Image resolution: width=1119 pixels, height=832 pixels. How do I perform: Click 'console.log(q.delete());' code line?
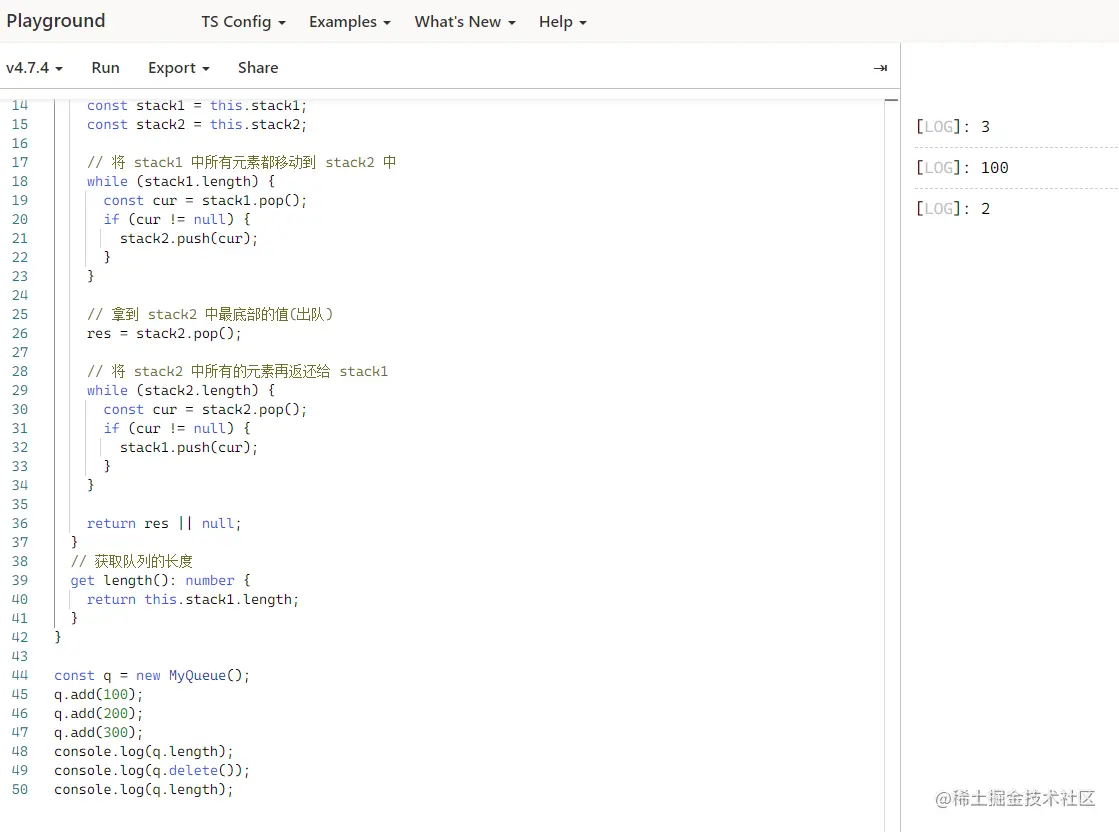coord(152,771)
